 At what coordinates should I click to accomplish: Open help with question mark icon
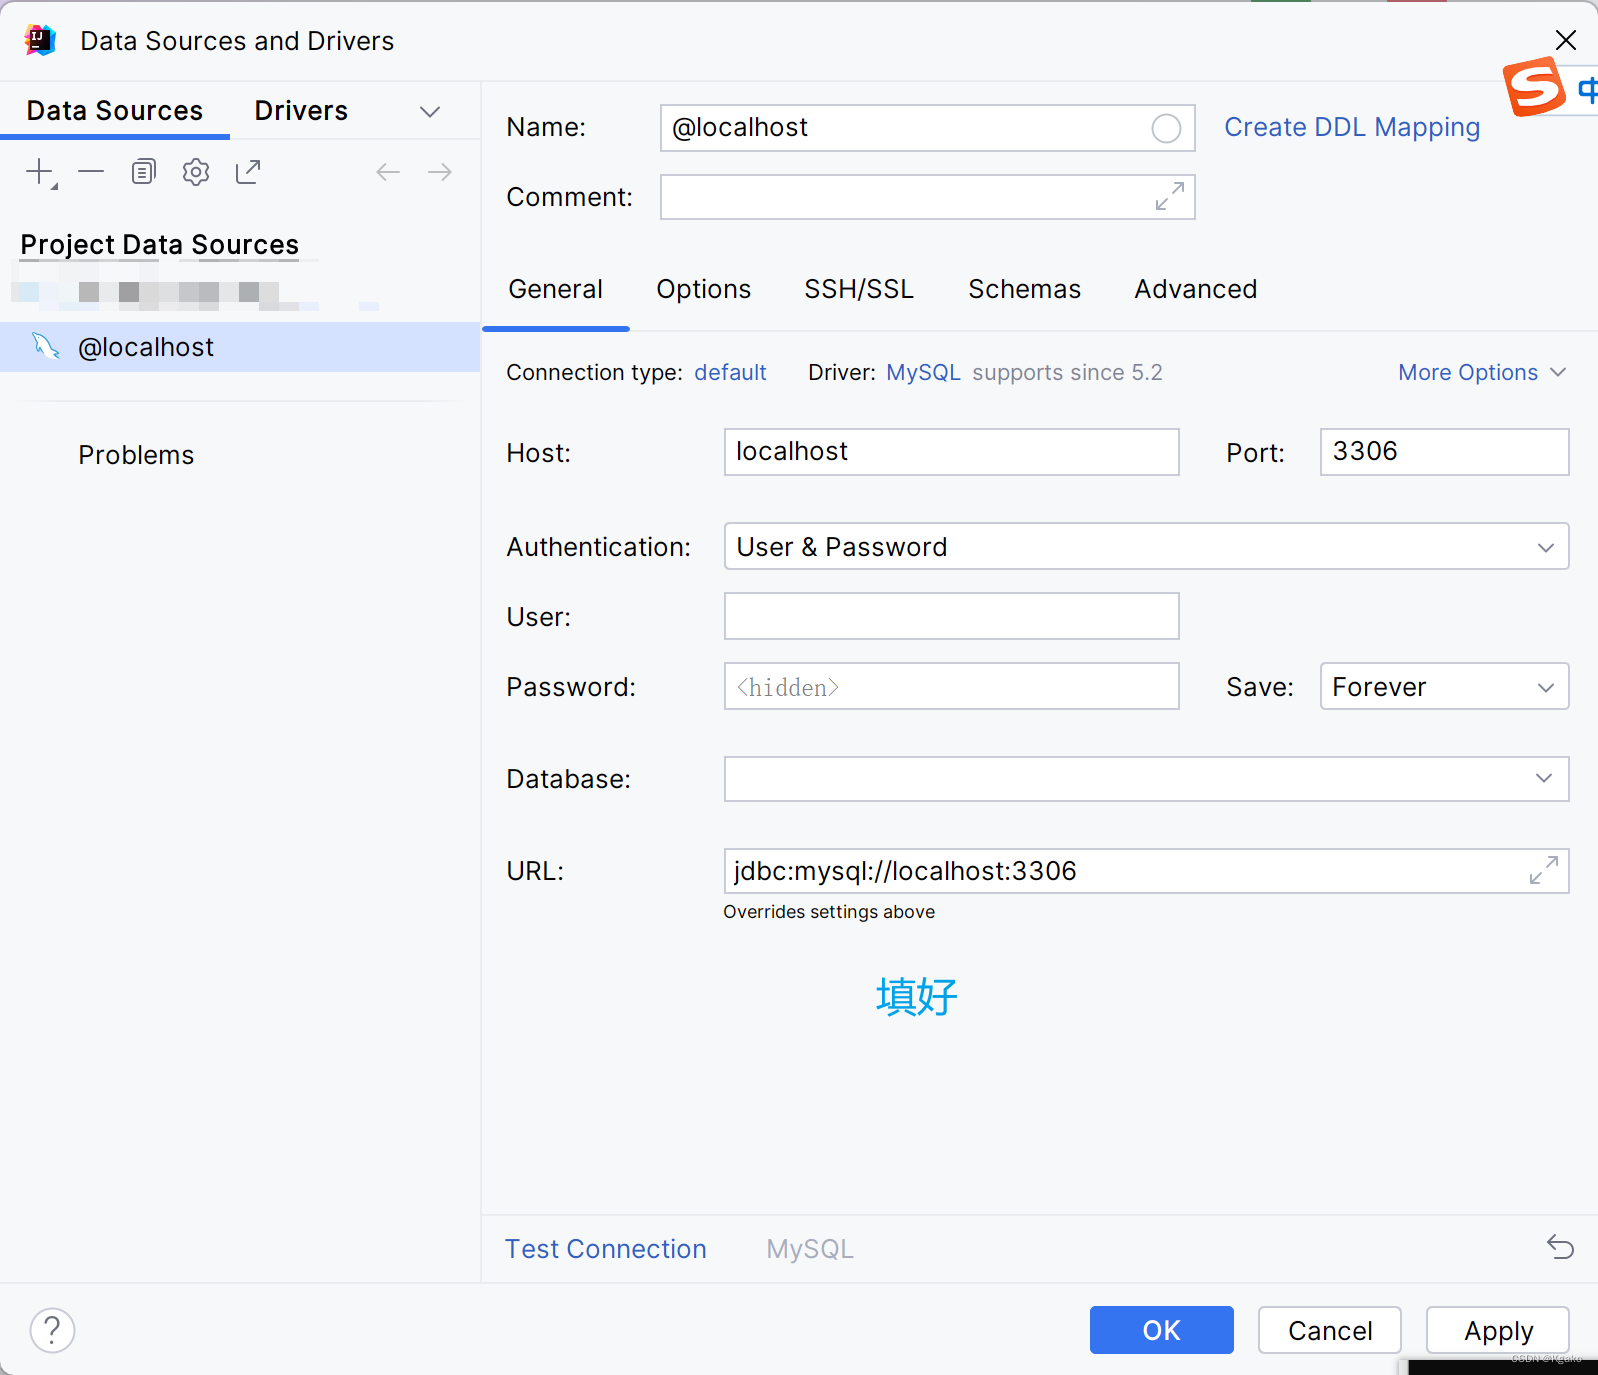[52, 1330]
